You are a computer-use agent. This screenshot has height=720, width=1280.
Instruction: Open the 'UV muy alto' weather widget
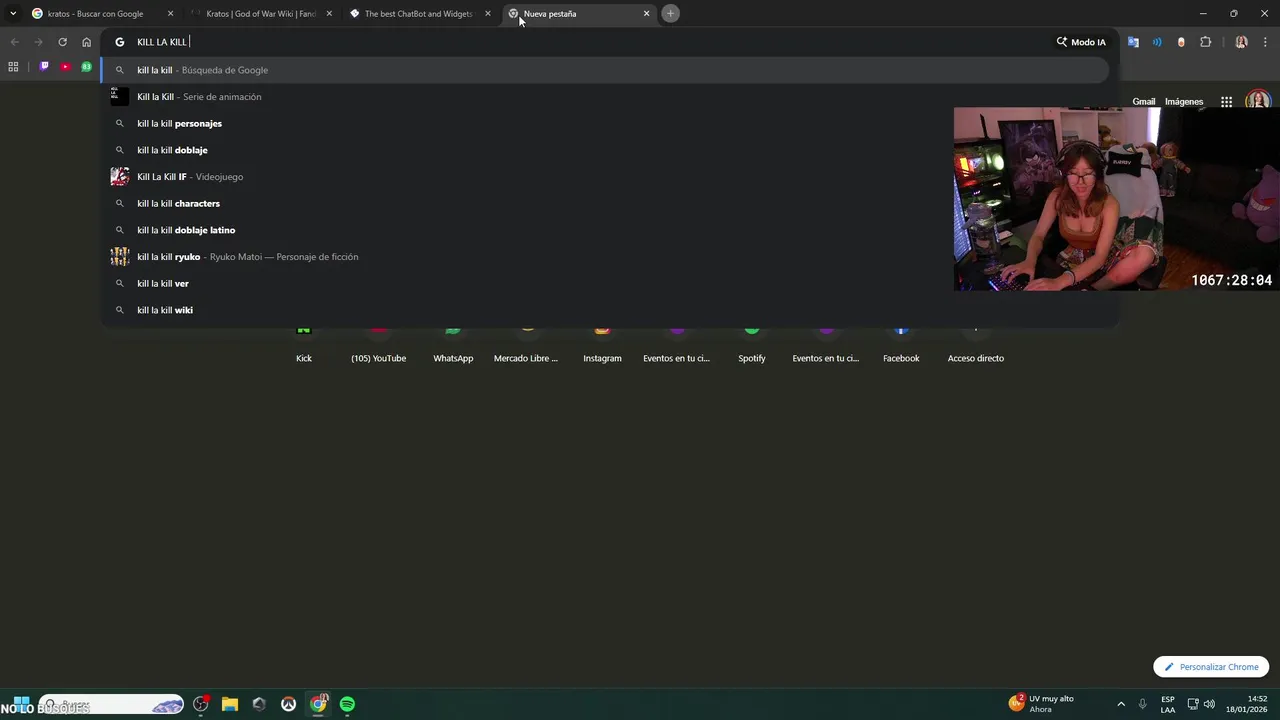tap(1042, 704)
